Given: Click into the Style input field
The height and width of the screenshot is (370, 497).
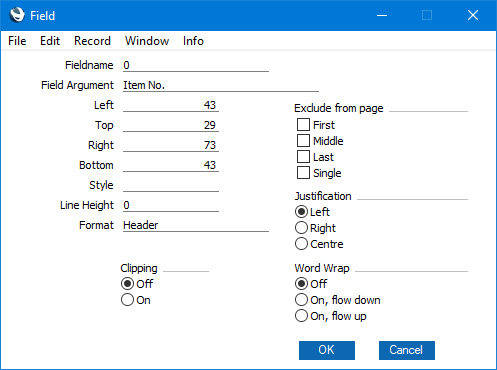Looking at the screenshot, I should click(171, 185).
